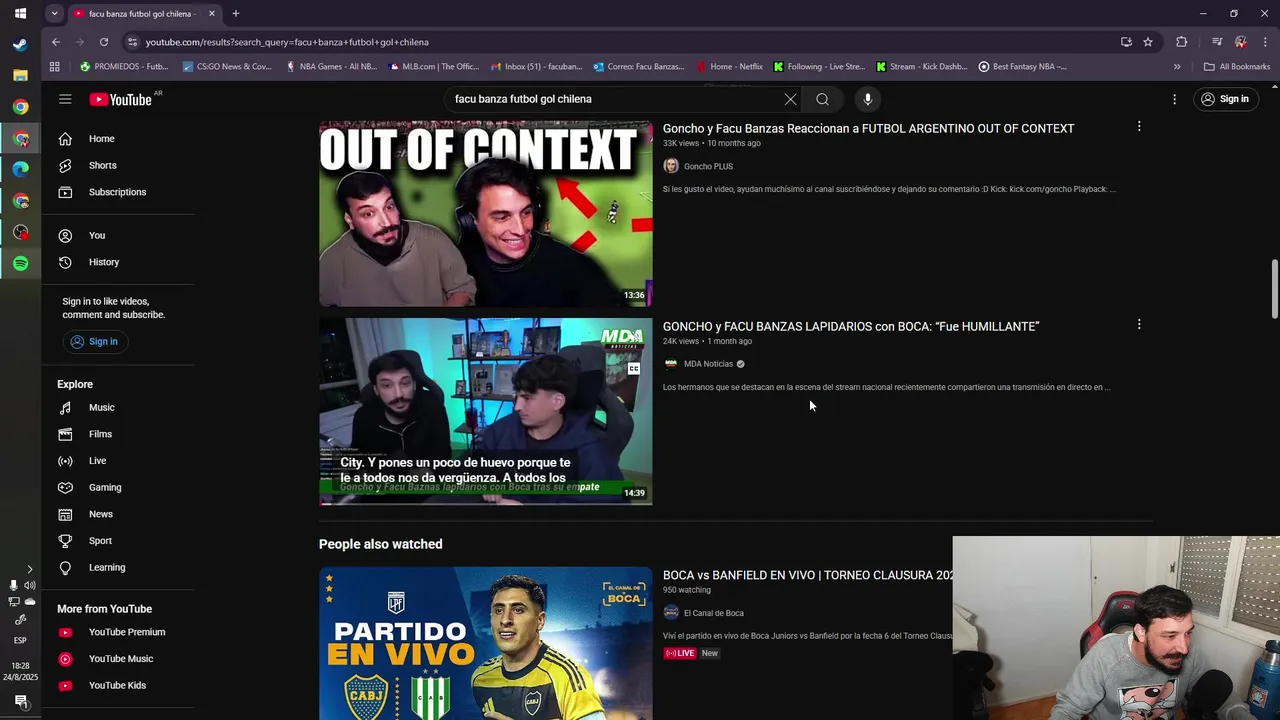Open YouTube settings three-dot menu

[1174, 99]
